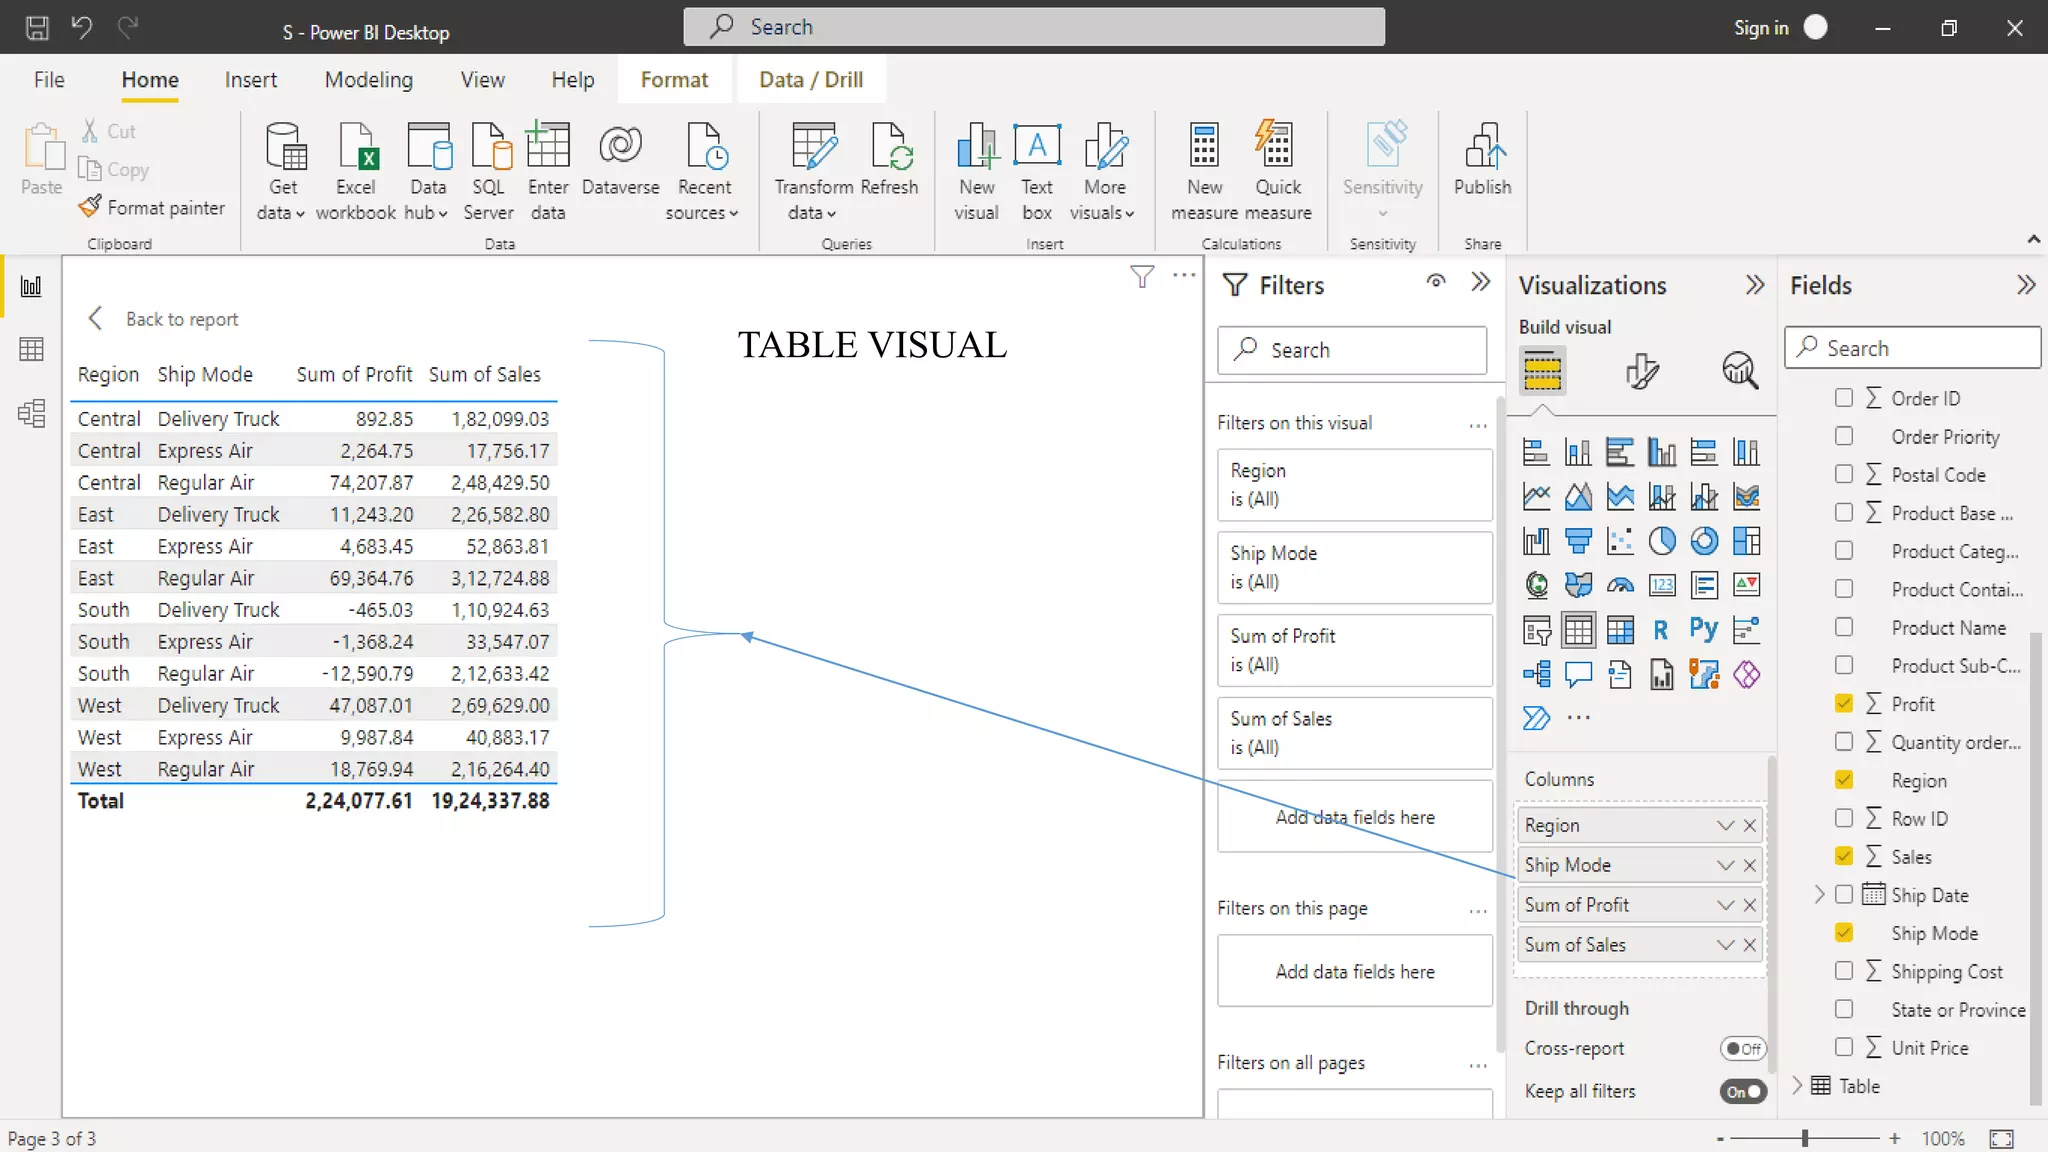Check the Shipping Cost field

tap(1844, 971)
